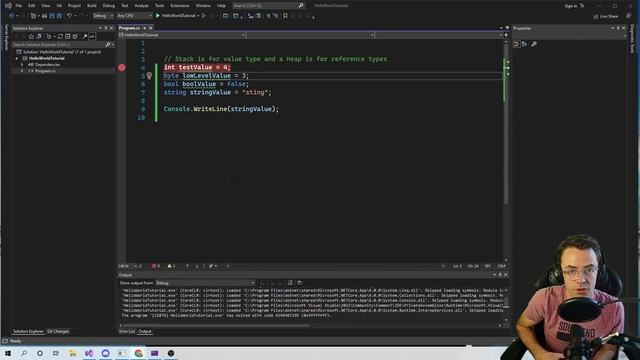Image resolution: width=640 pixels, height=360 pixels.
Task: Switch to the Output tab
Action: 145,331
